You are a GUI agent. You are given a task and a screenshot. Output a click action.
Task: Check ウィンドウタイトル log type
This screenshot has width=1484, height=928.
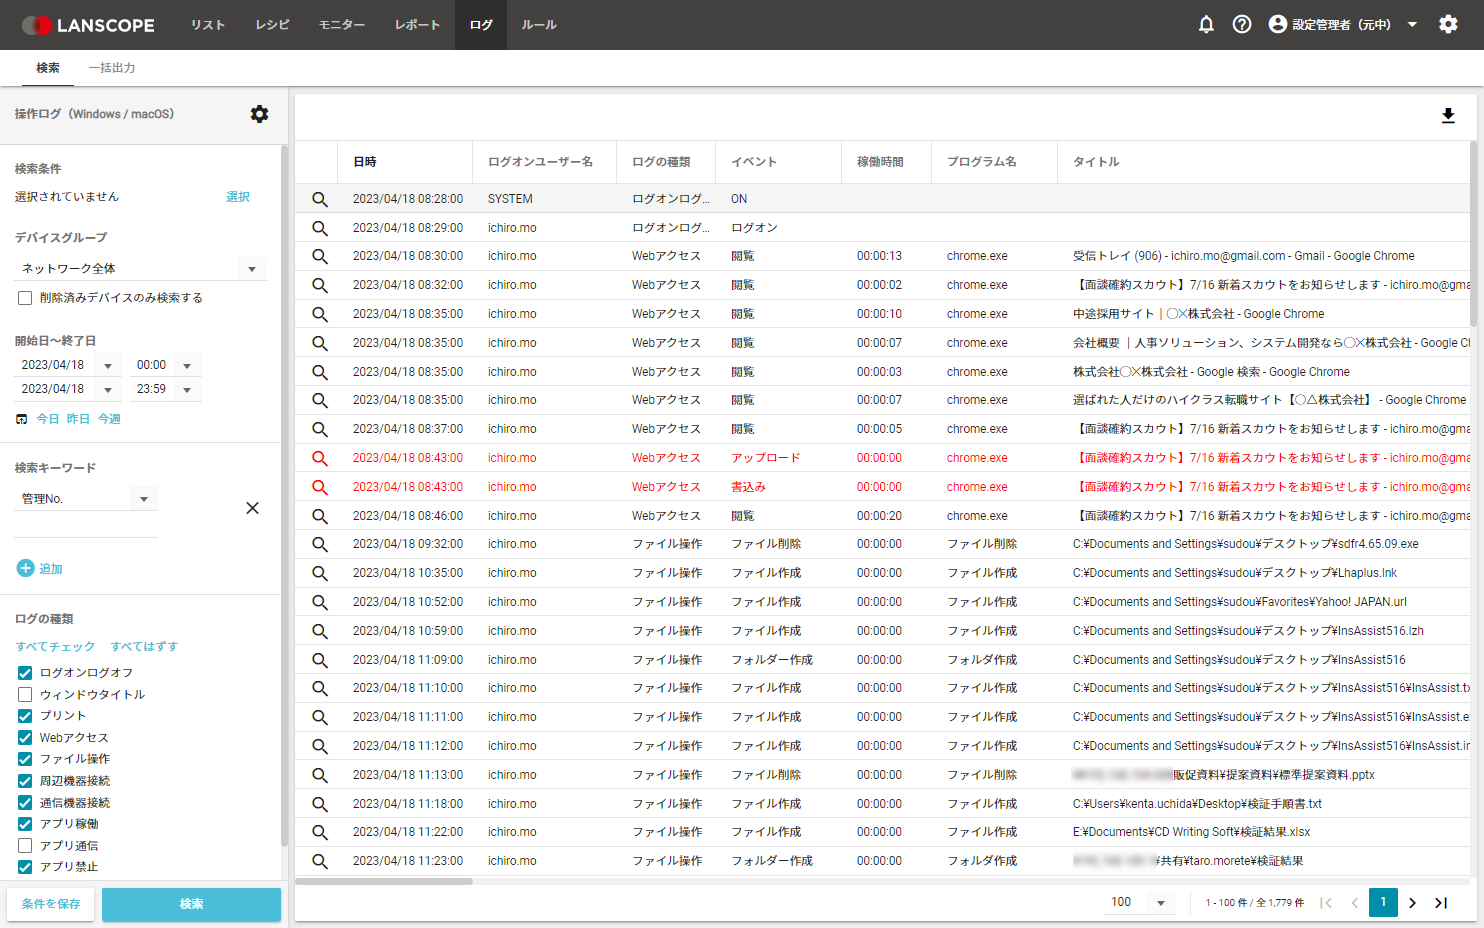(25, 694)
